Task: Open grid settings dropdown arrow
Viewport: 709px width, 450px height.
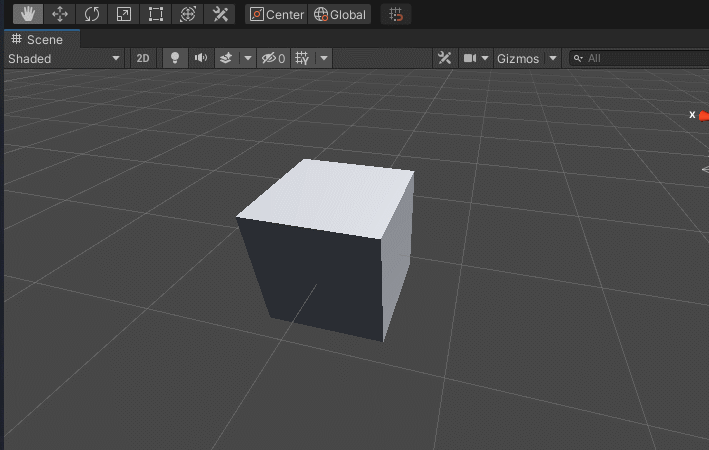Action: pos(324,58)
